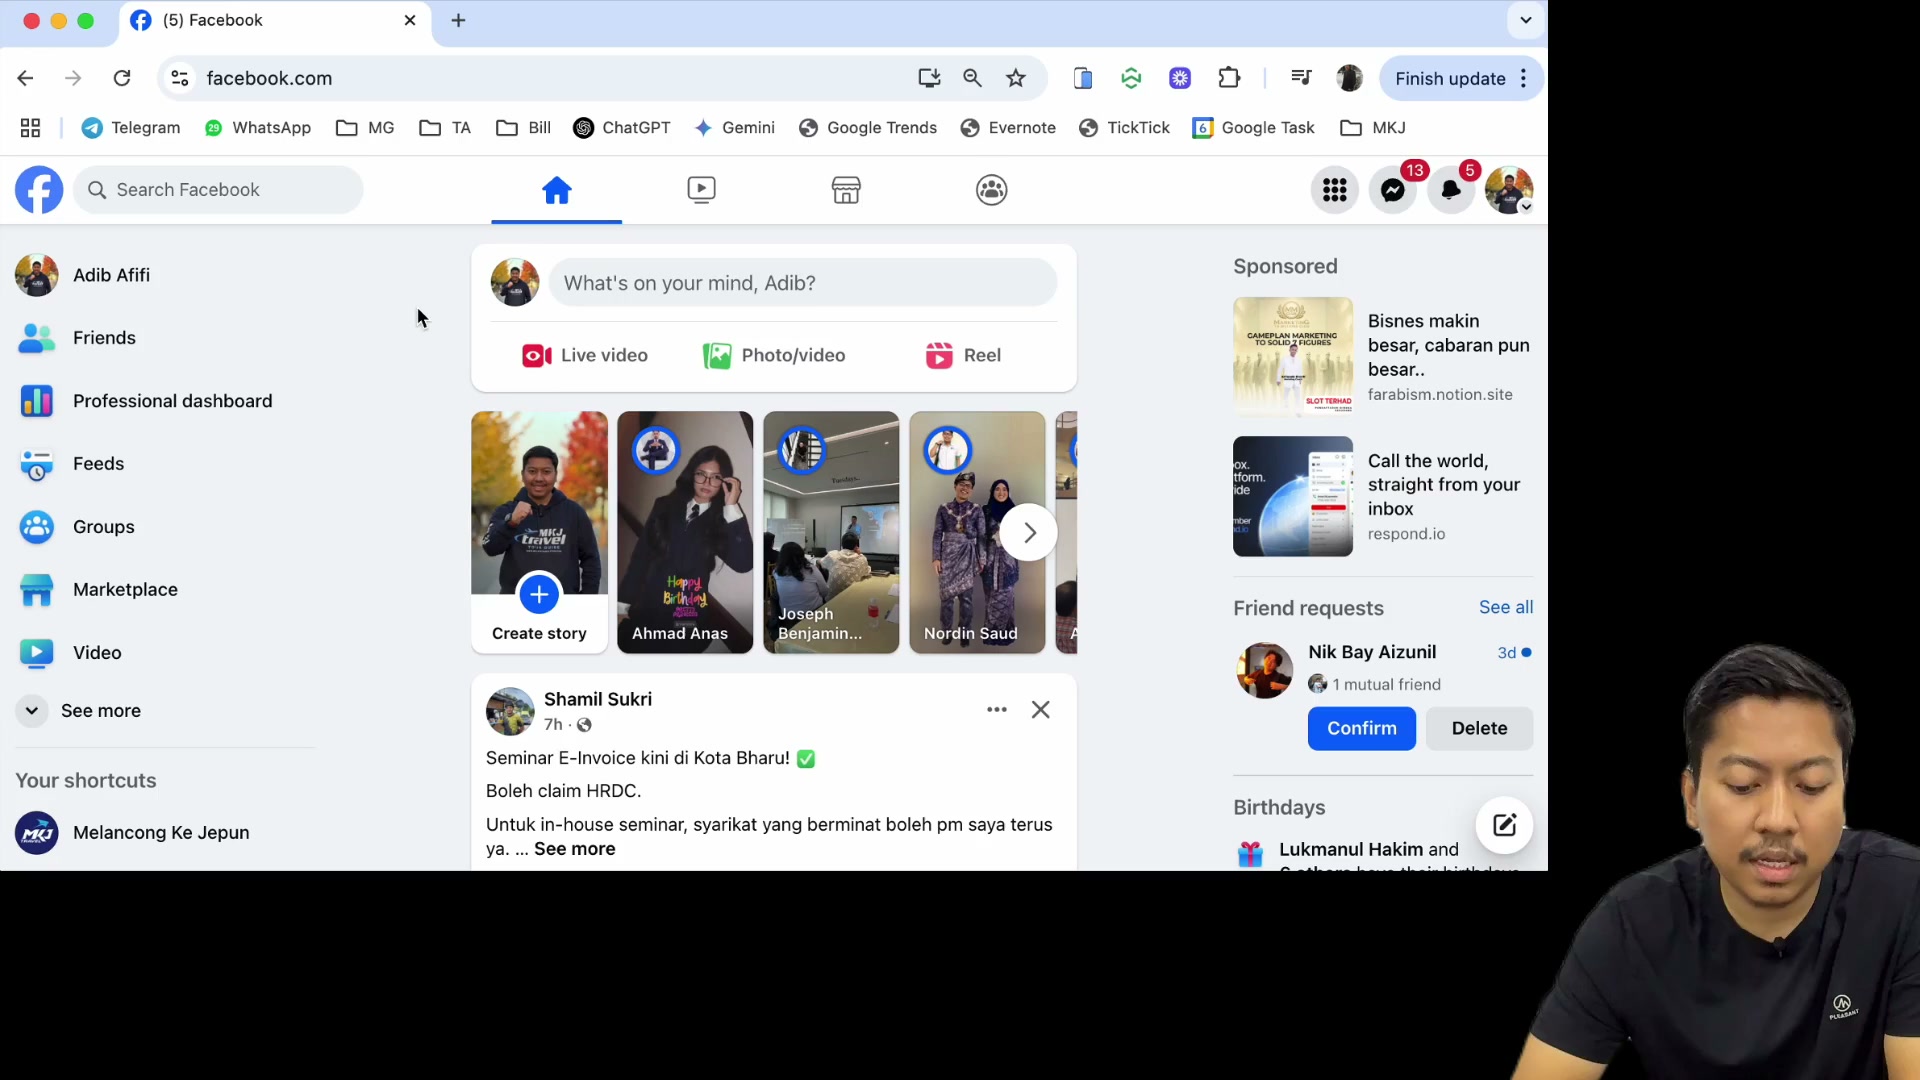Open new message compose icon

[x=1504, y=825]
